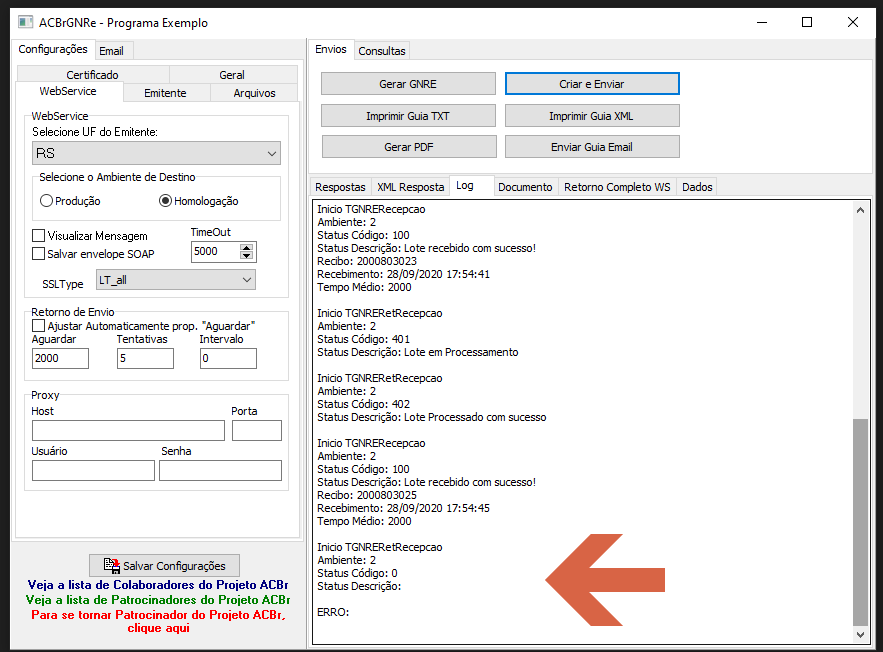This screenshot has width=883, height=652.
Task: Switch to the Consultas tab
Action: tap(382, 51)
